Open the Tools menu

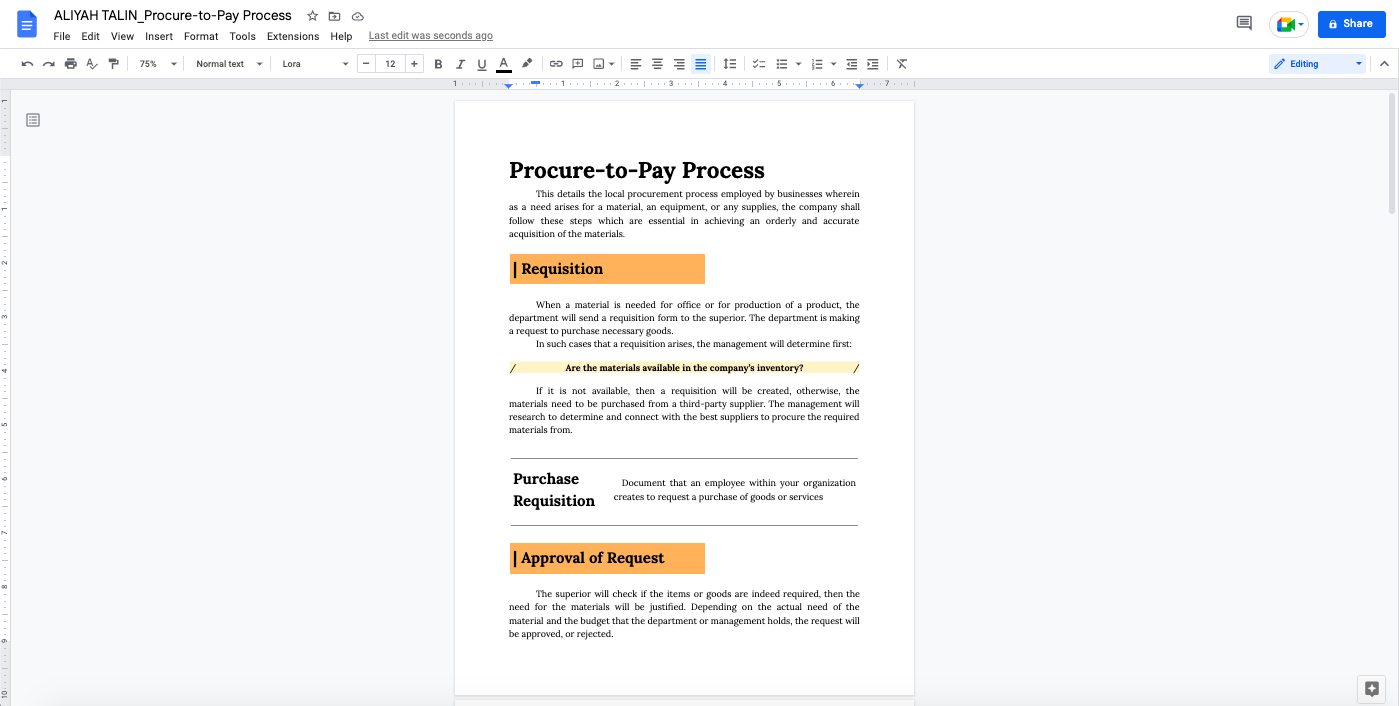(242, 36)
